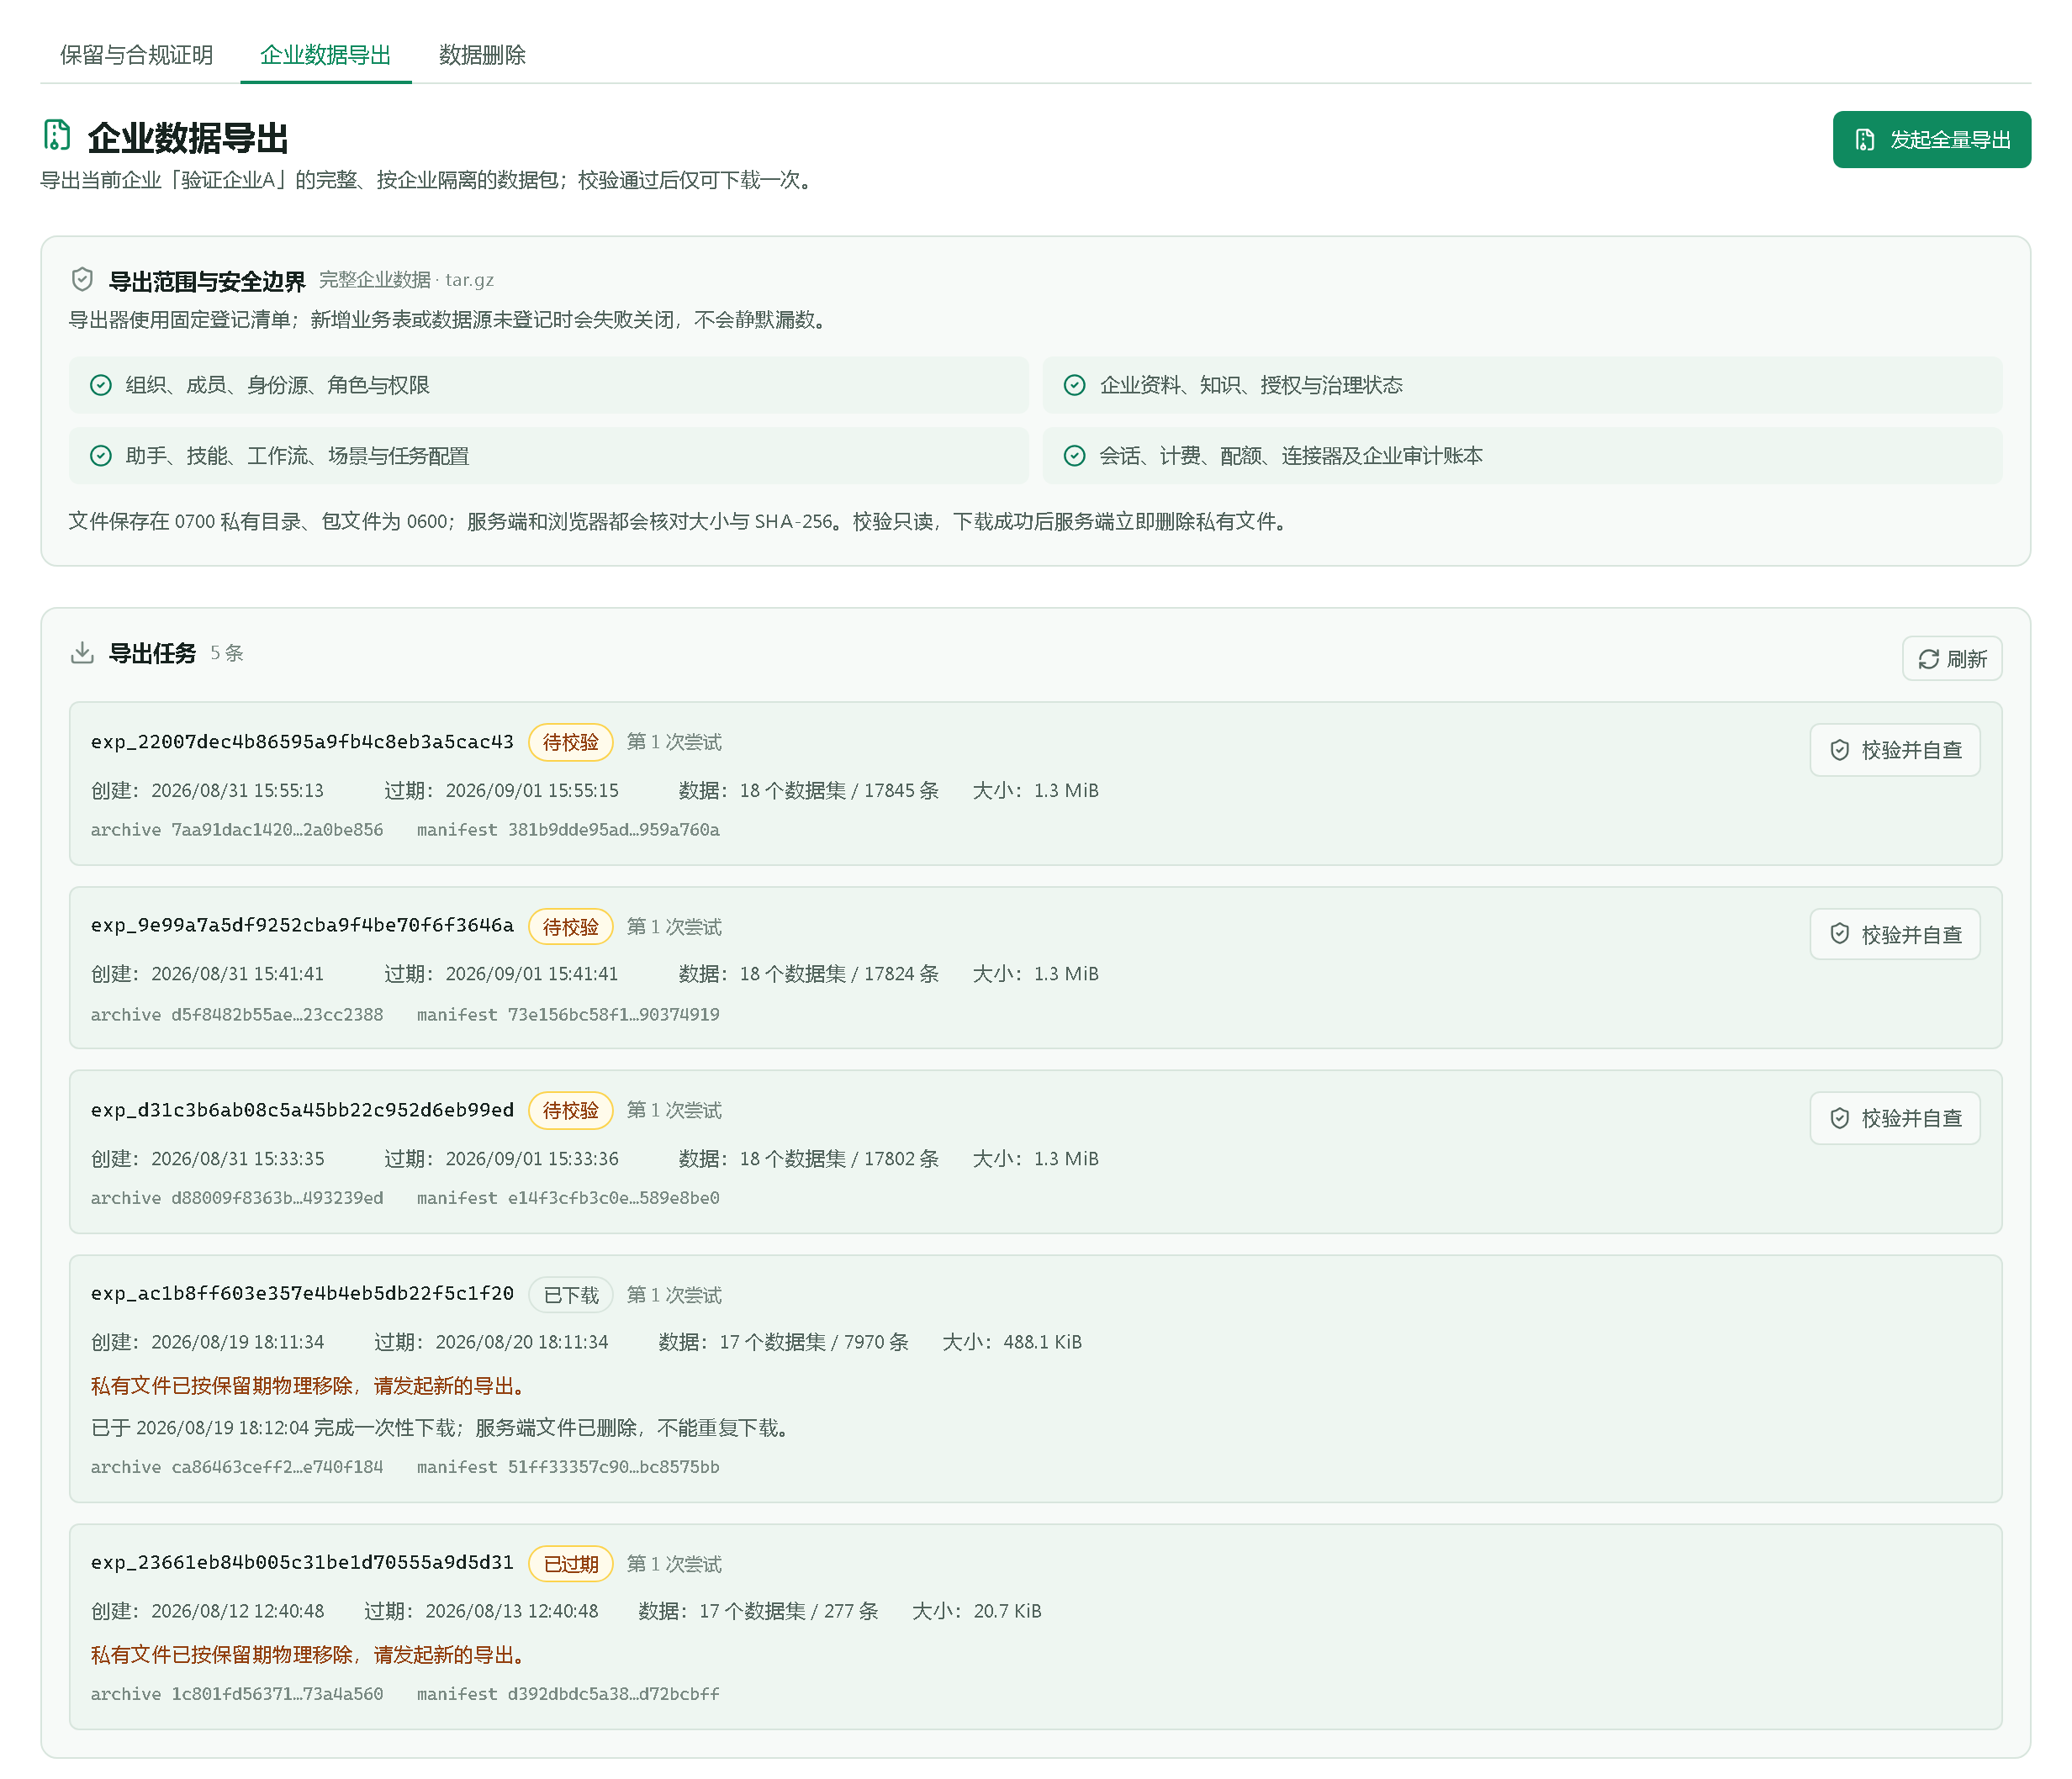This screenshot has height=1779, width=2072.
Task: Select task ID exp_d31c3b6ab08c5a45bb22c952d6eb99ed
Action: click(x=302, y=1110)
